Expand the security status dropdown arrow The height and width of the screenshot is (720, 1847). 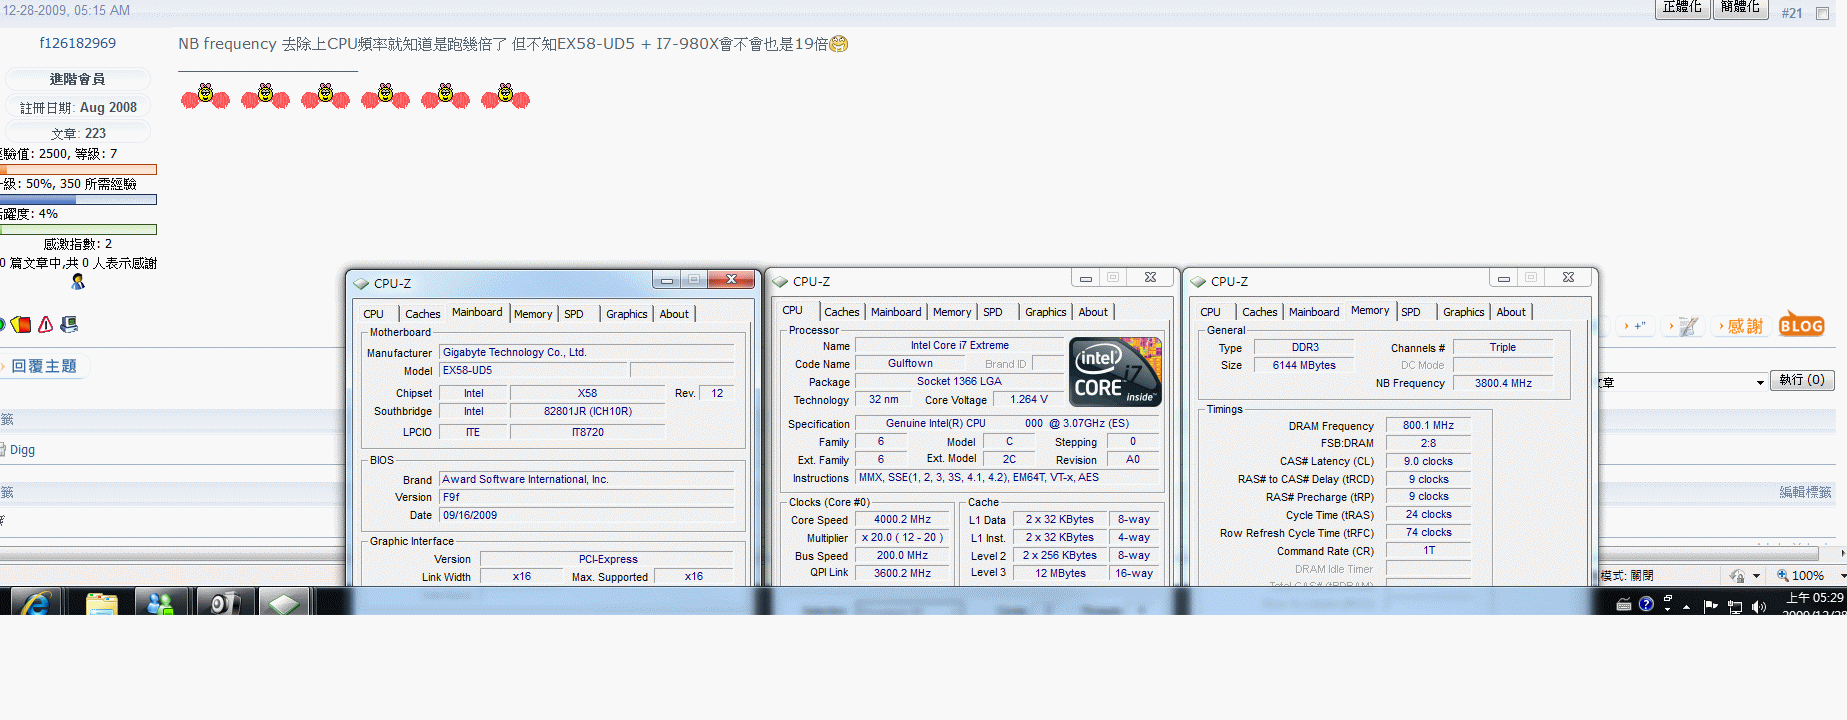click(x=1756, y=577)
